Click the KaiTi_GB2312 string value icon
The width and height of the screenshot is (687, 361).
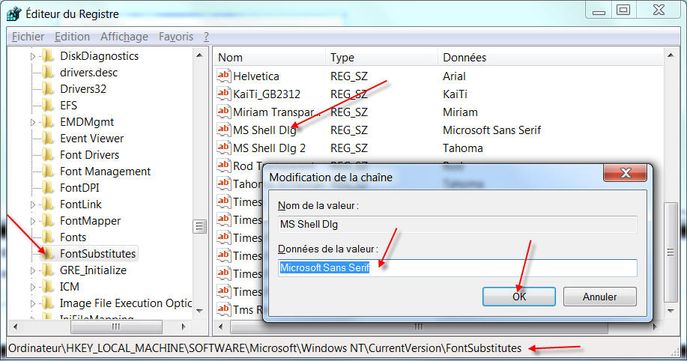223,94
